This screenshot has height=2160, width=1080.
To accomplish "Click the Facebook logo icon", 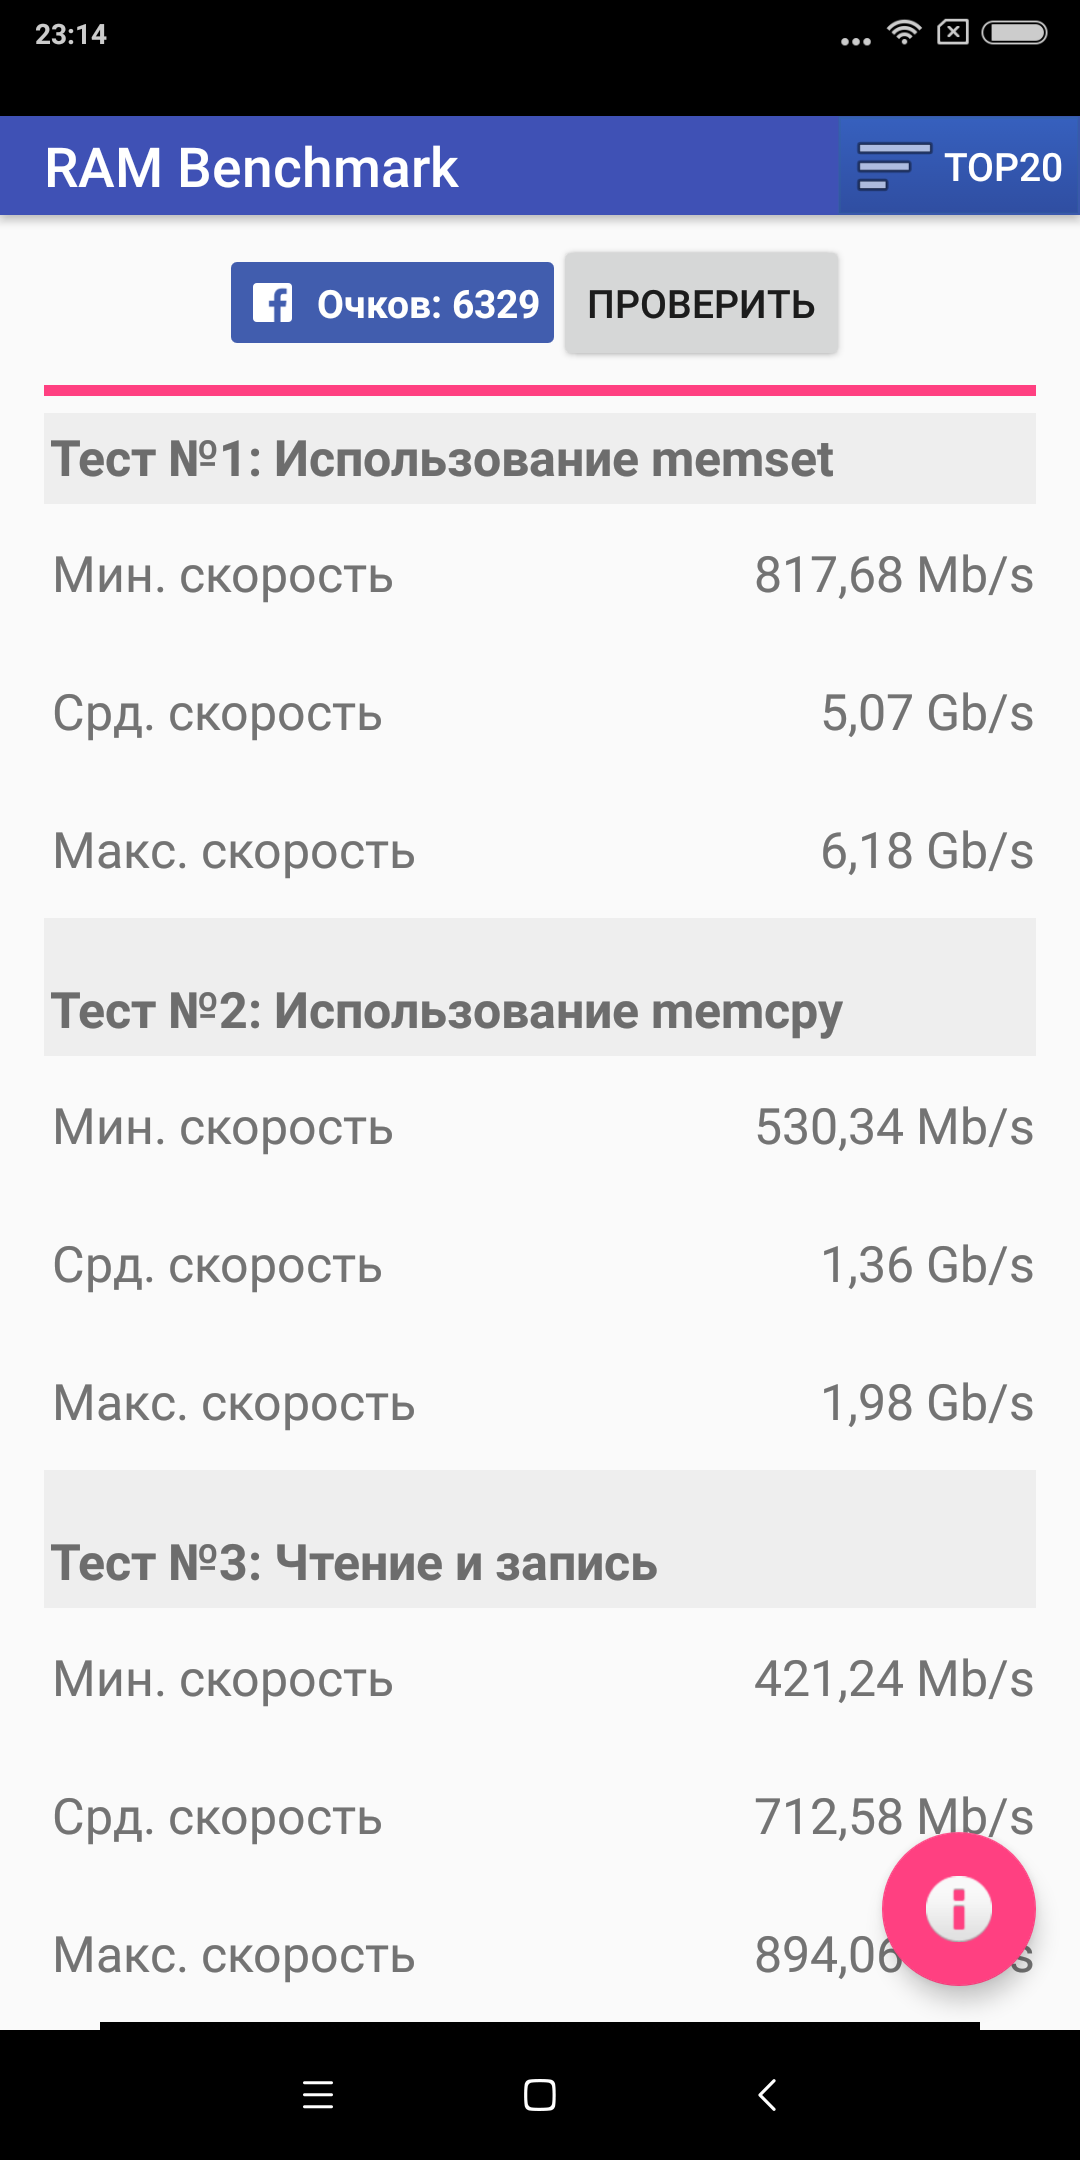I will coord(272,303).
